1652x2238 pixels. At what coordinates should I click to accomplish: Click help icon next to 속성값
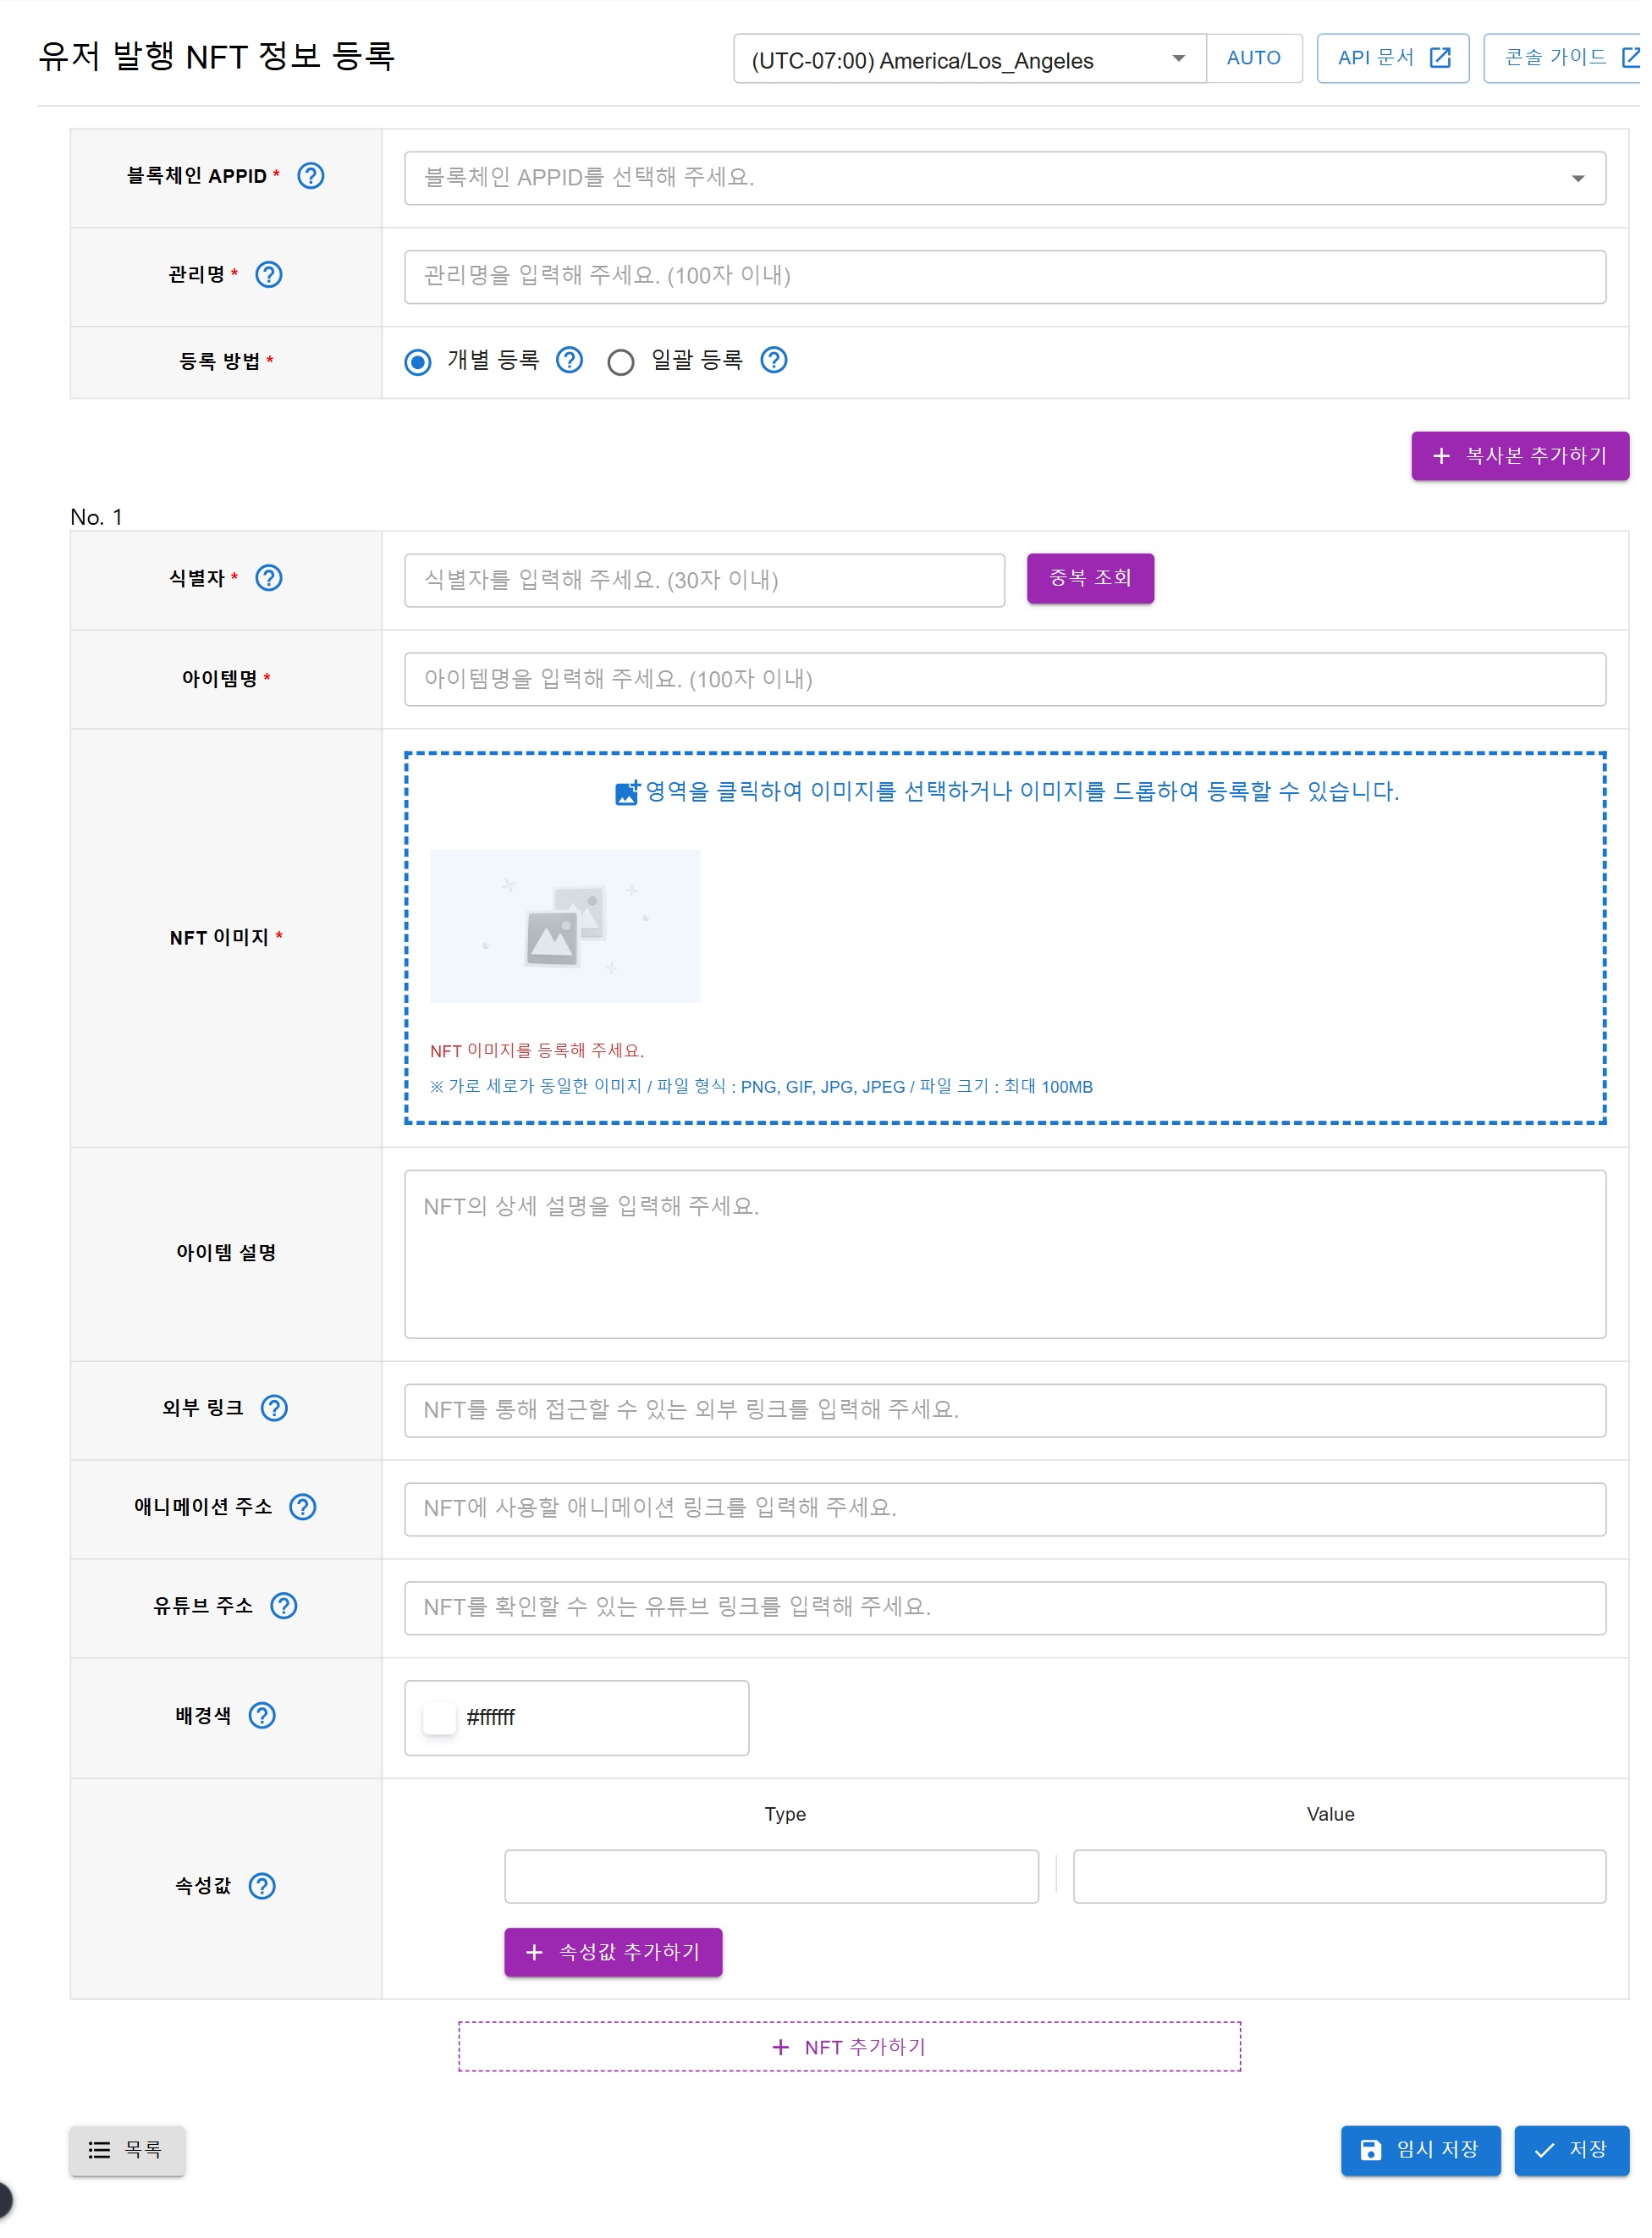pos(262,1887)
